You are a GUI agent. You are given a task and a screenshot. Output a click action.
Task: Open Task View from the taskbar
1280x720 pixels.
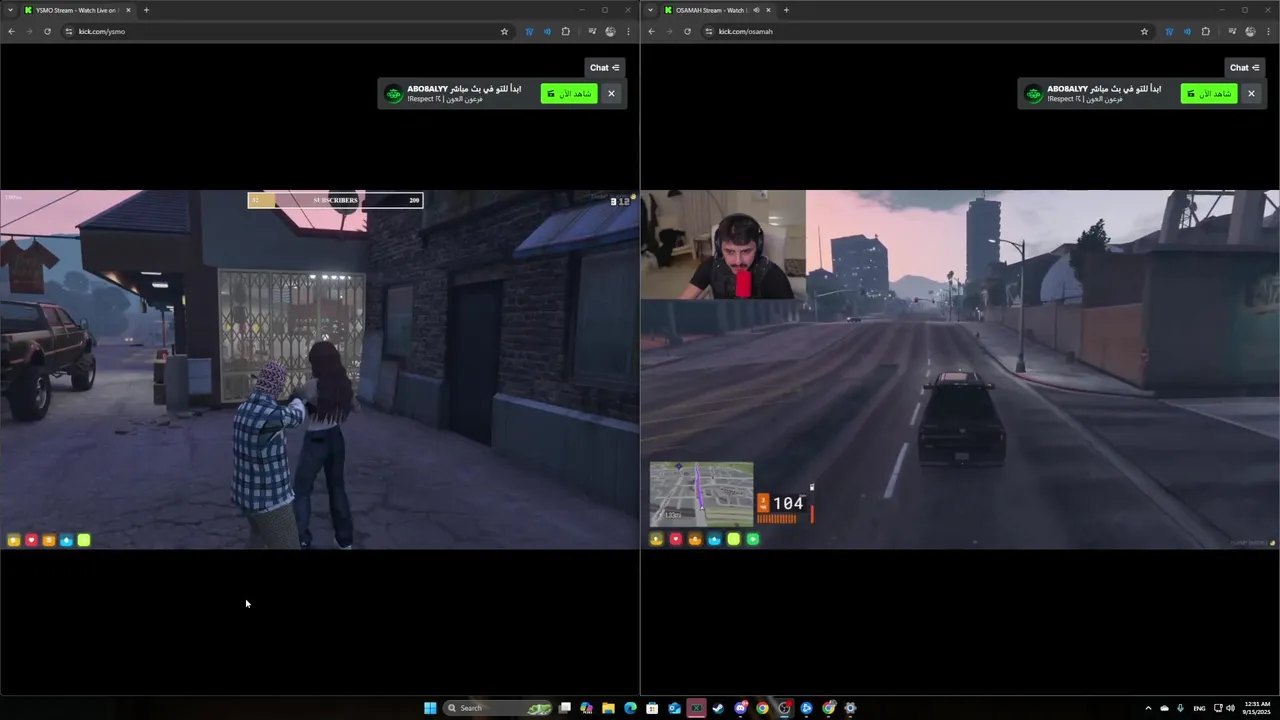(565, 708)
